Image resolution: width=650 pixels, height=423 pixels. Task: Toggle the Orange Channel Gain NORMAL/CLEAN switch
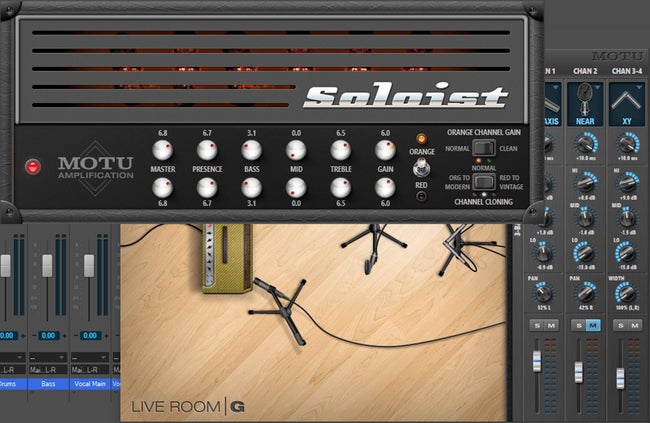[x=484, y=148]
